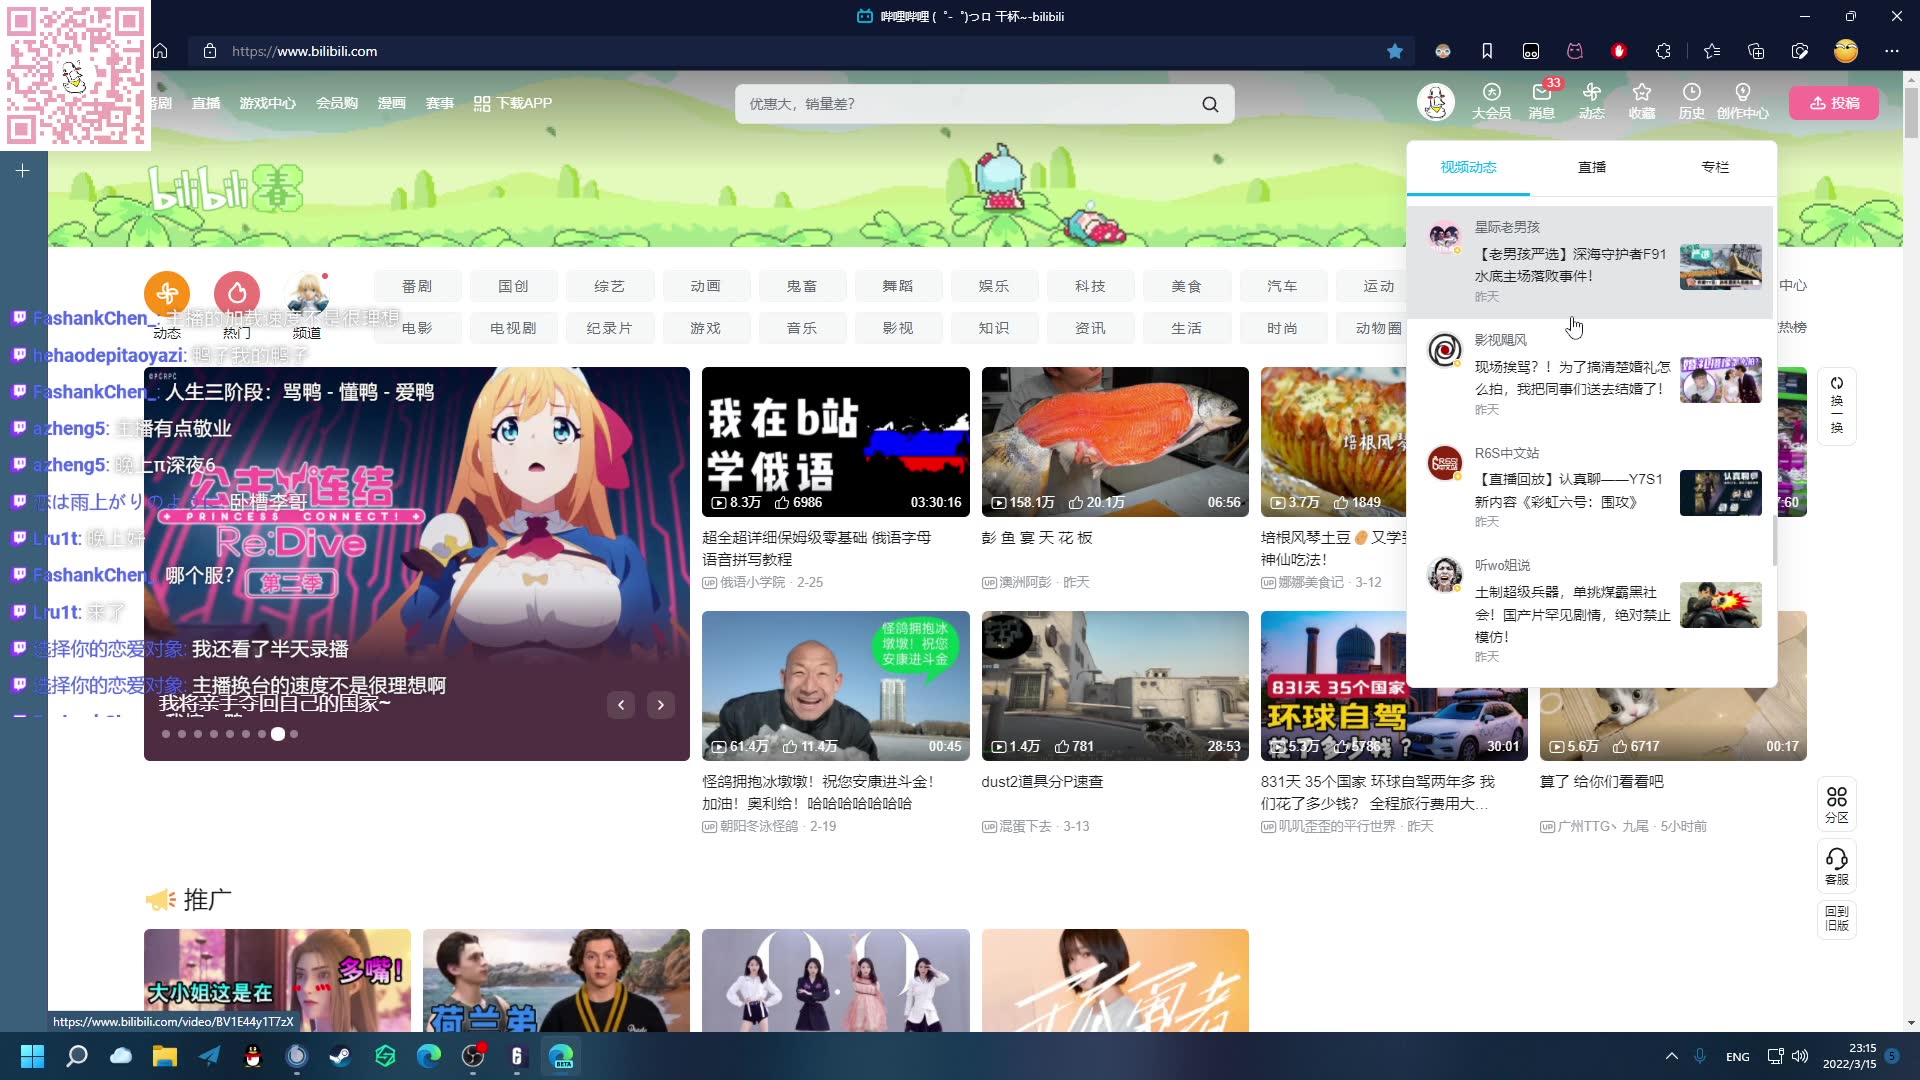
Task: Select last carousel indicator dot
Action: 294,734
